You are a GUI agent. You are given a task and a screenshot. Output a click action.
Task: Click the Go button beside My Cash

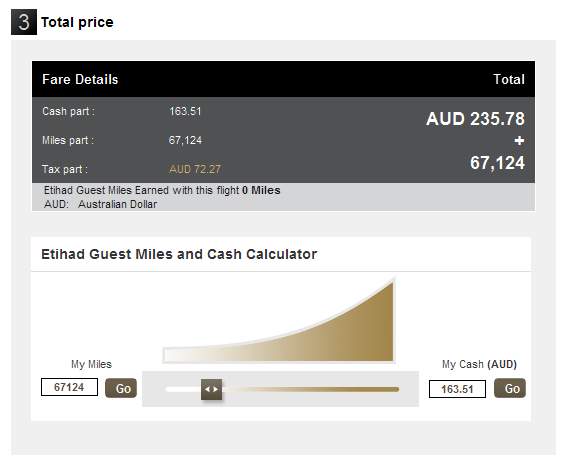tap(510, 388)
